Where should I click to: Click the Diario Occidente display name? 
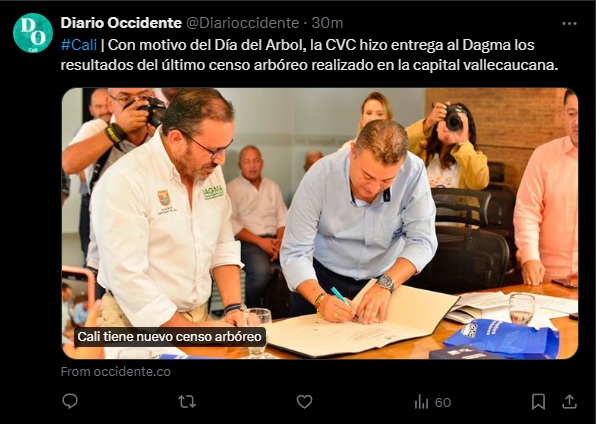(121, 23)
